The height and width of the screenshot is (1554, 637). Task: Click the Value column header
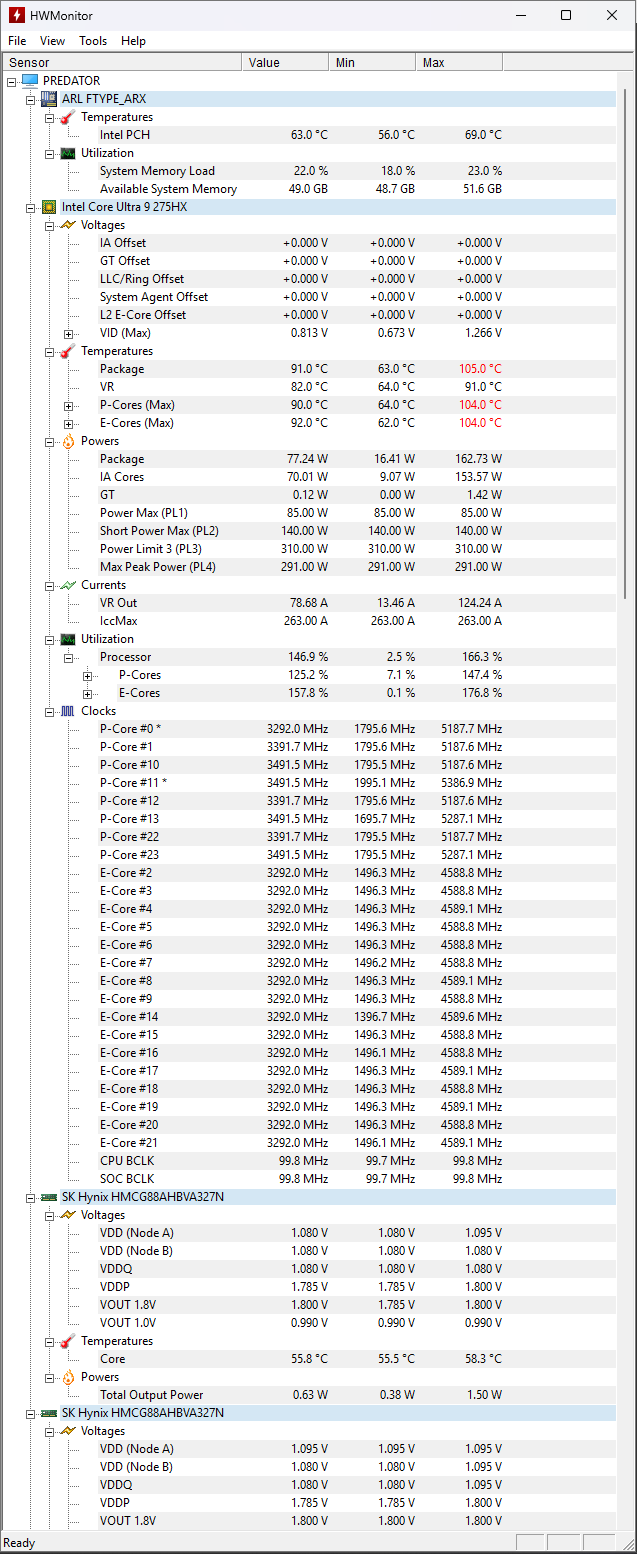pos(285,63)
